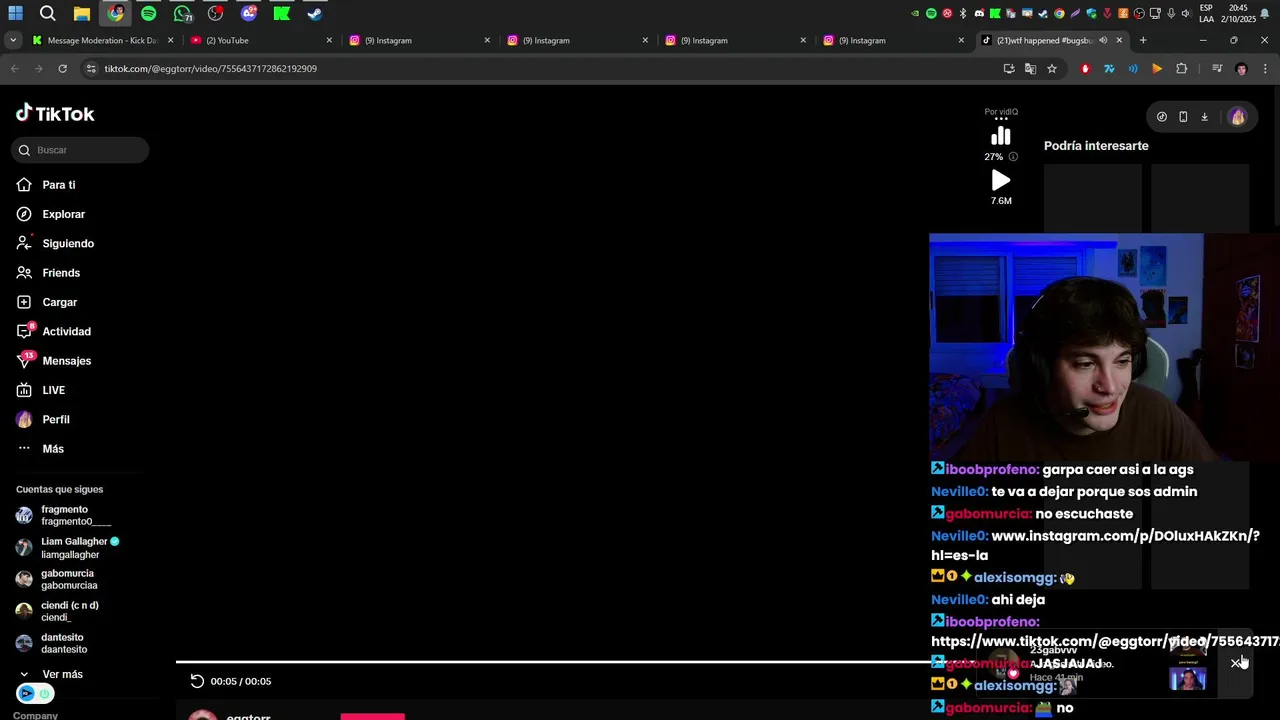Click TikTok coin icon in top pill
Screen dimensions: 1280x720
pyautogui.click(x=1161, y=117)
